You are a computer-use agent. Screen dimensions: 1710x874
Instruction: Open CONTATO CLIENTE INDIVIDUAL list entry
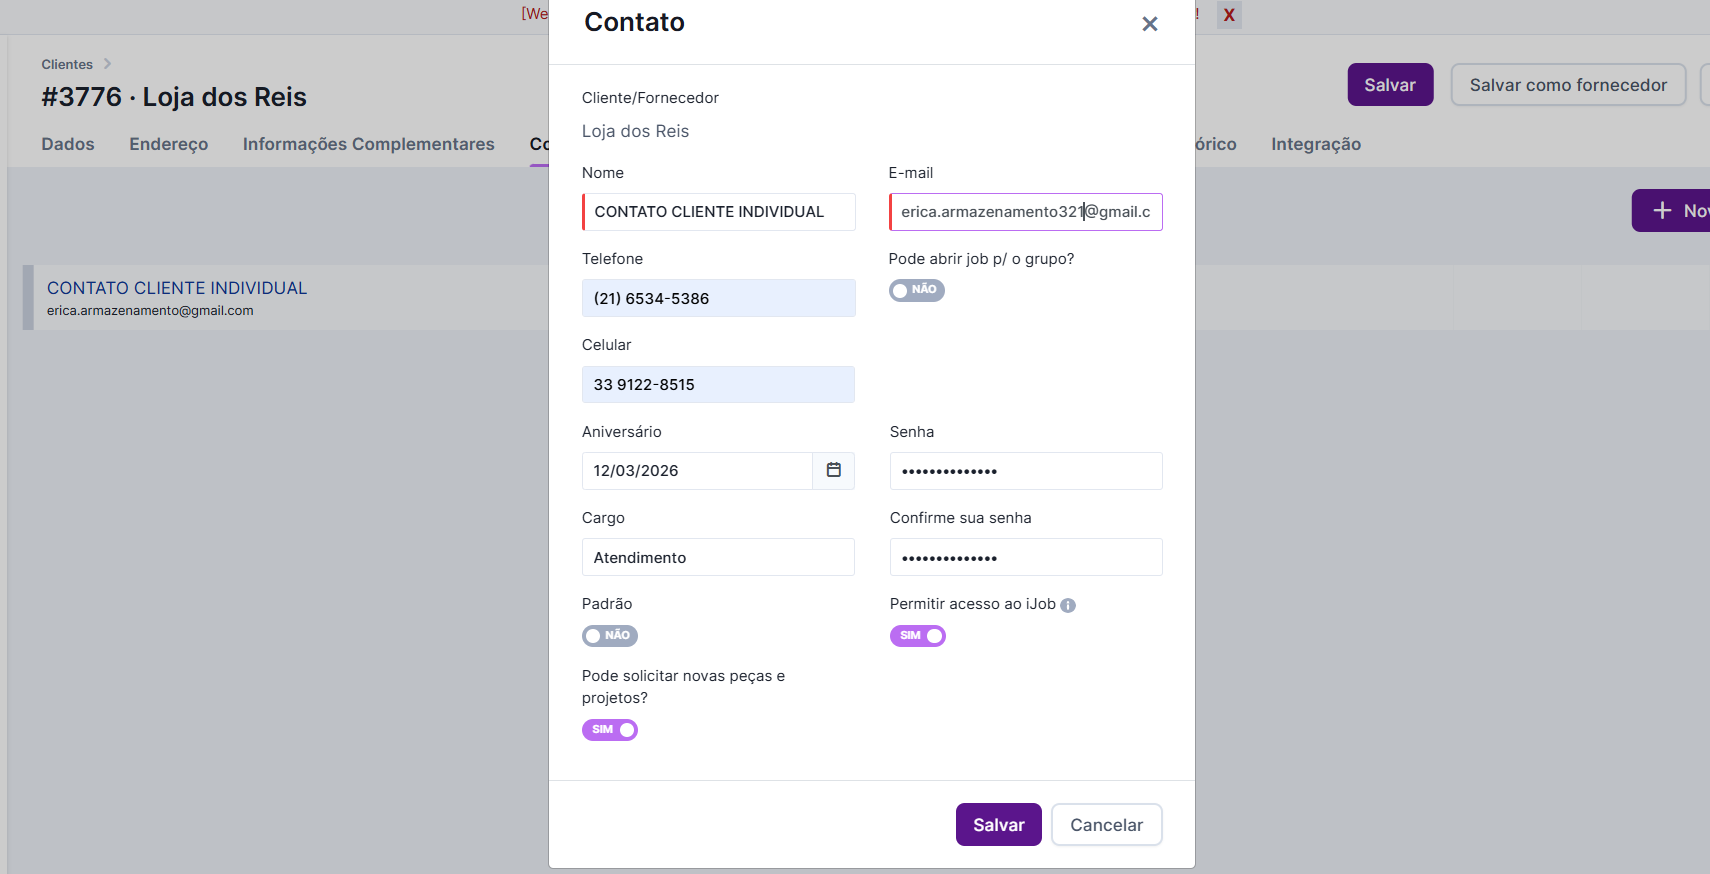click(176, 288)
